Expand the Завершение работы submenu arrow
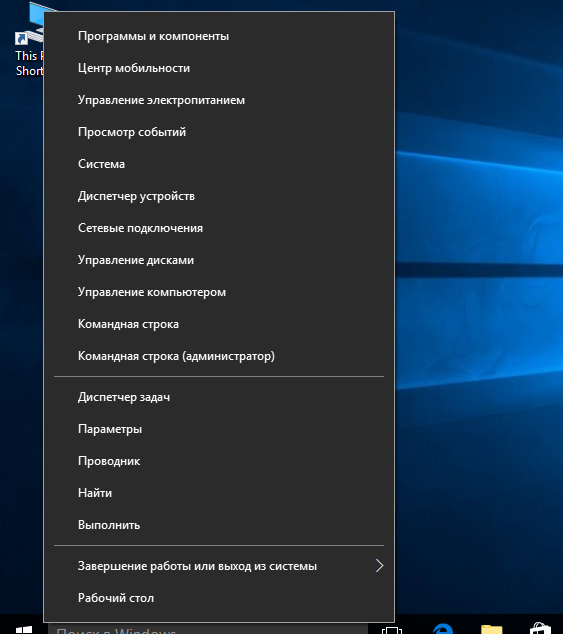This screenshot has height=634, width=563. pos(379,566)
